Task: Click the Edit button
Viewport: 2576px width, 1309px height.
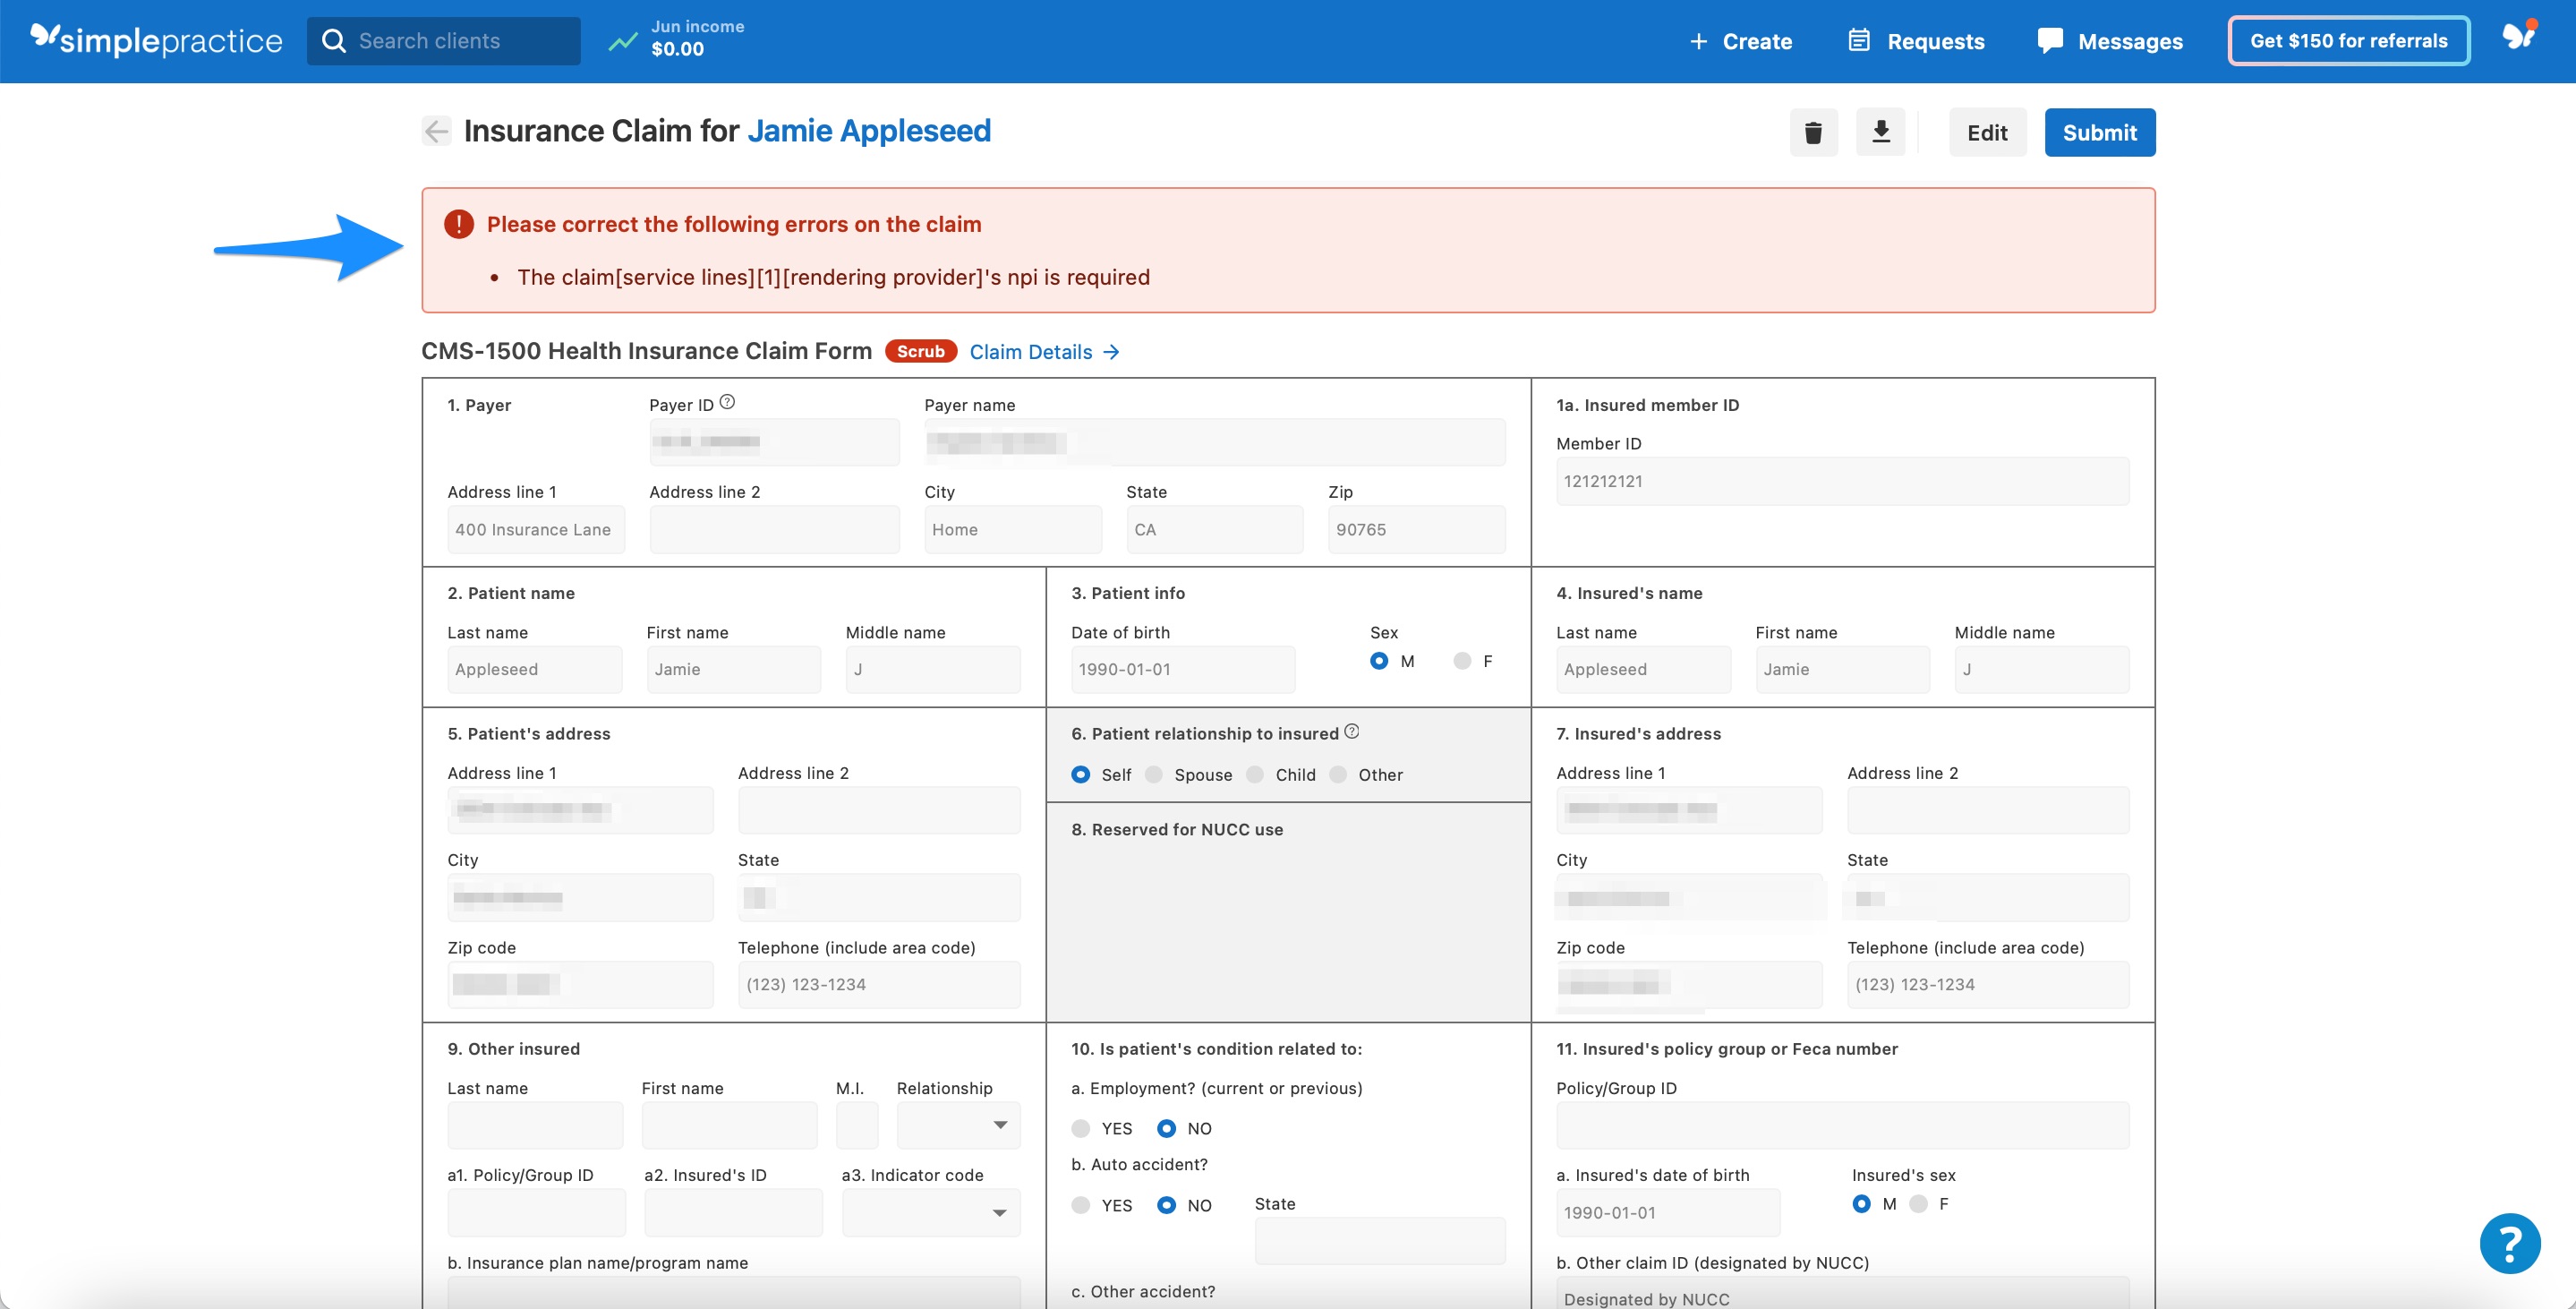Action: pyautogui.click(x=1987, y=132)
